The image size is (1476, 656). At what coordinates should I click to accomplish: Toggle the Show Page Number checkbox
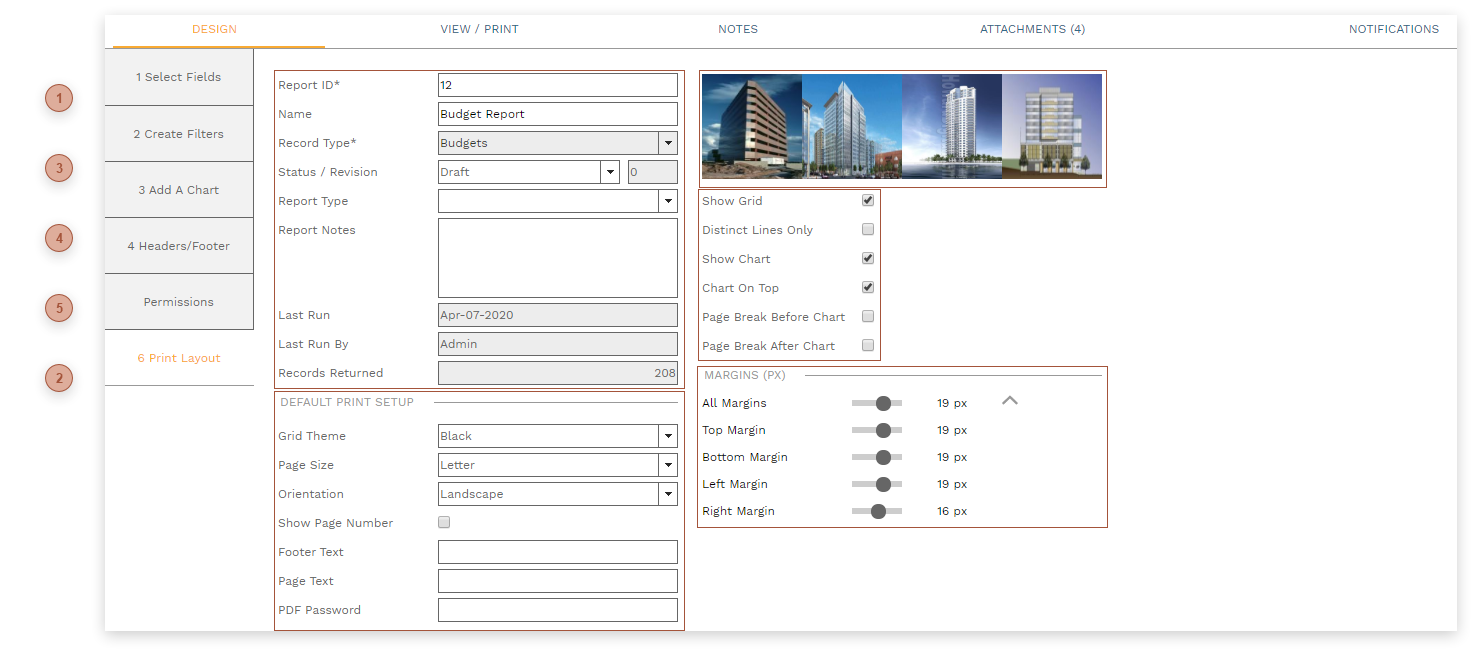444,523
